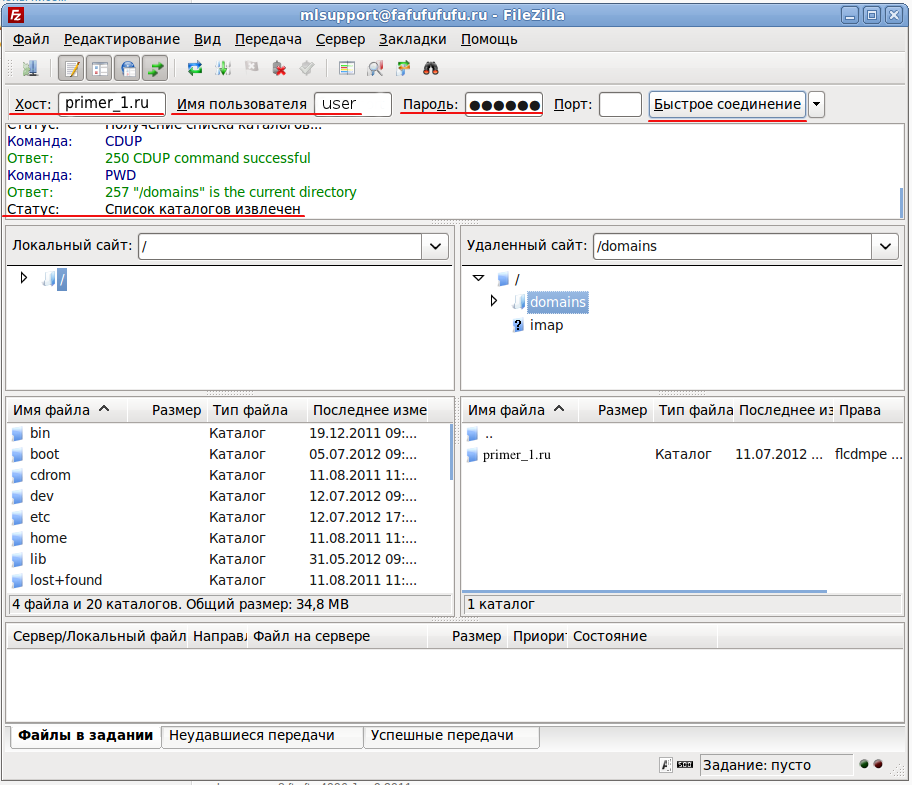Toggle remote directory tree display icon

click(x=127, y=69)
